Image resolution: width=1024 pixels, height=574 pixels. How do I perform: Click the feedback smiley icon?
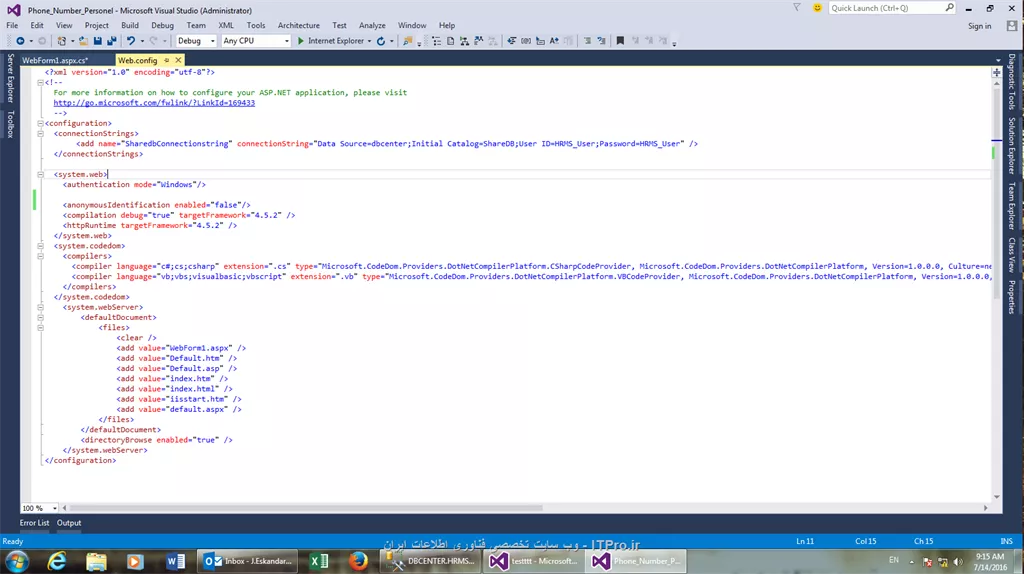[x=817, y=8]
